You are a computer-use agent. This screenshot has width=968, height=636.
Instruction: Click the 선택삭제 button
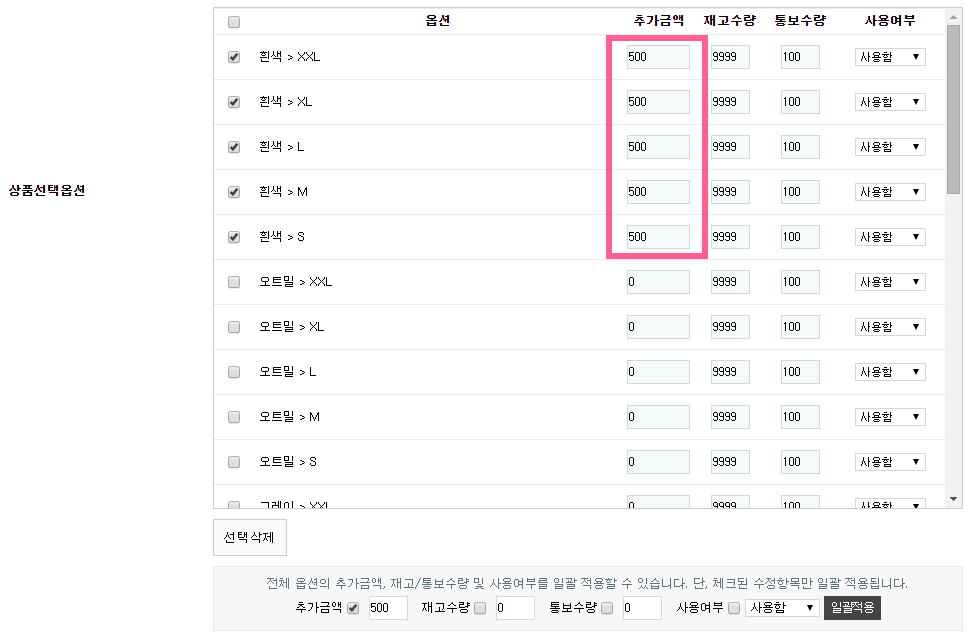coord(250,537)
